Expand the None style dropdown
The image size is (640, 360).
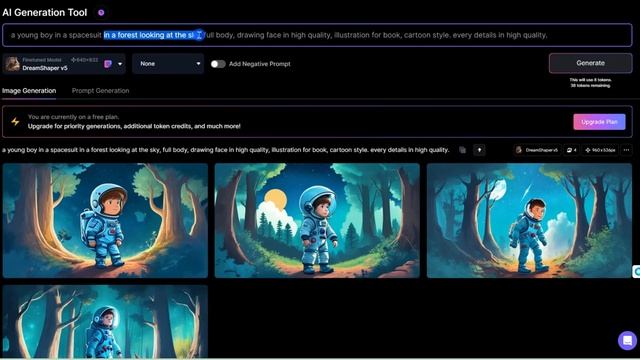pos(168,64)
